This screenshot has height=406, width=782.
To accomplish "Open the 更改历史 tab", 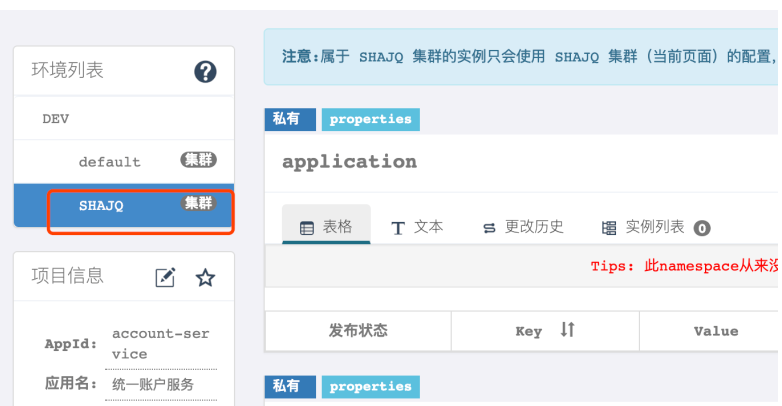I will (x=522, y=227).
